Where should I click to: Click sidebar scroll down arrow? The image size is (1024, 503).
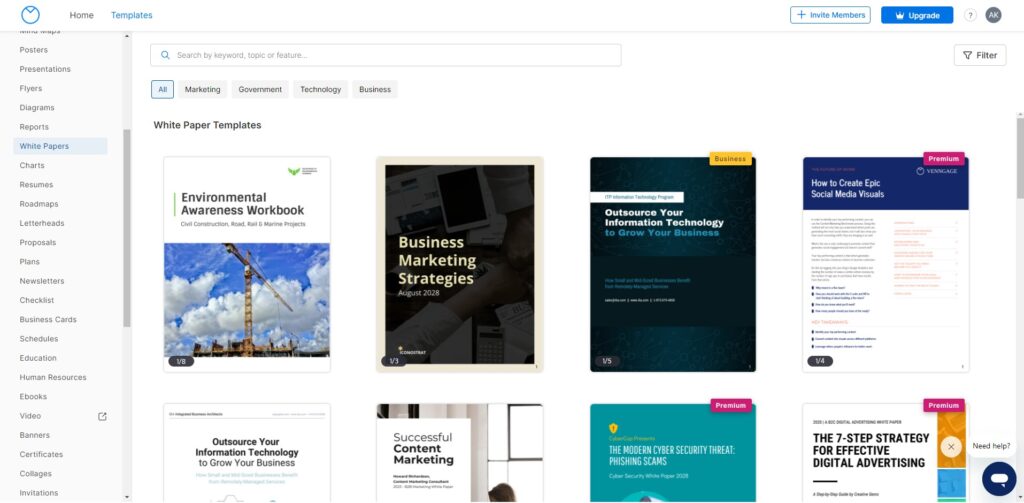point(127,498)
